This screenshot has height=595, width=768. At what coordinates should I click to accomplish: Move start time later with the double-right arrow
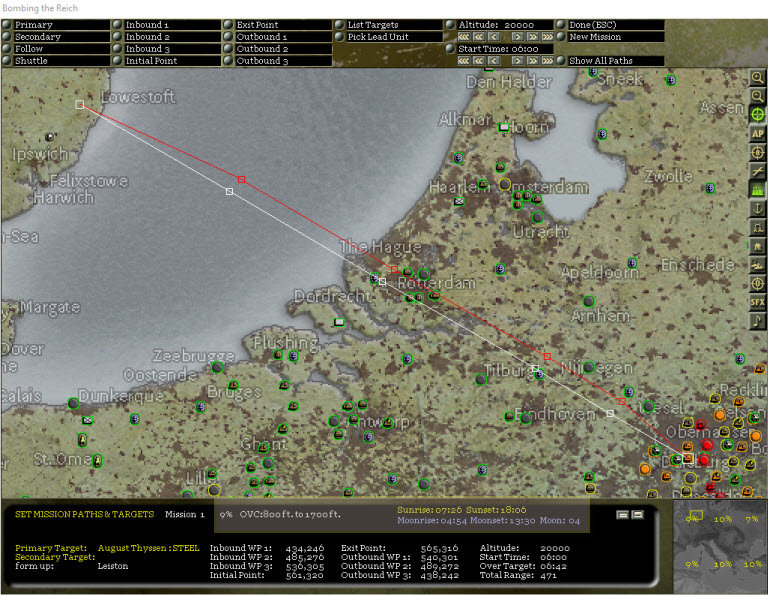coord(532,61)
